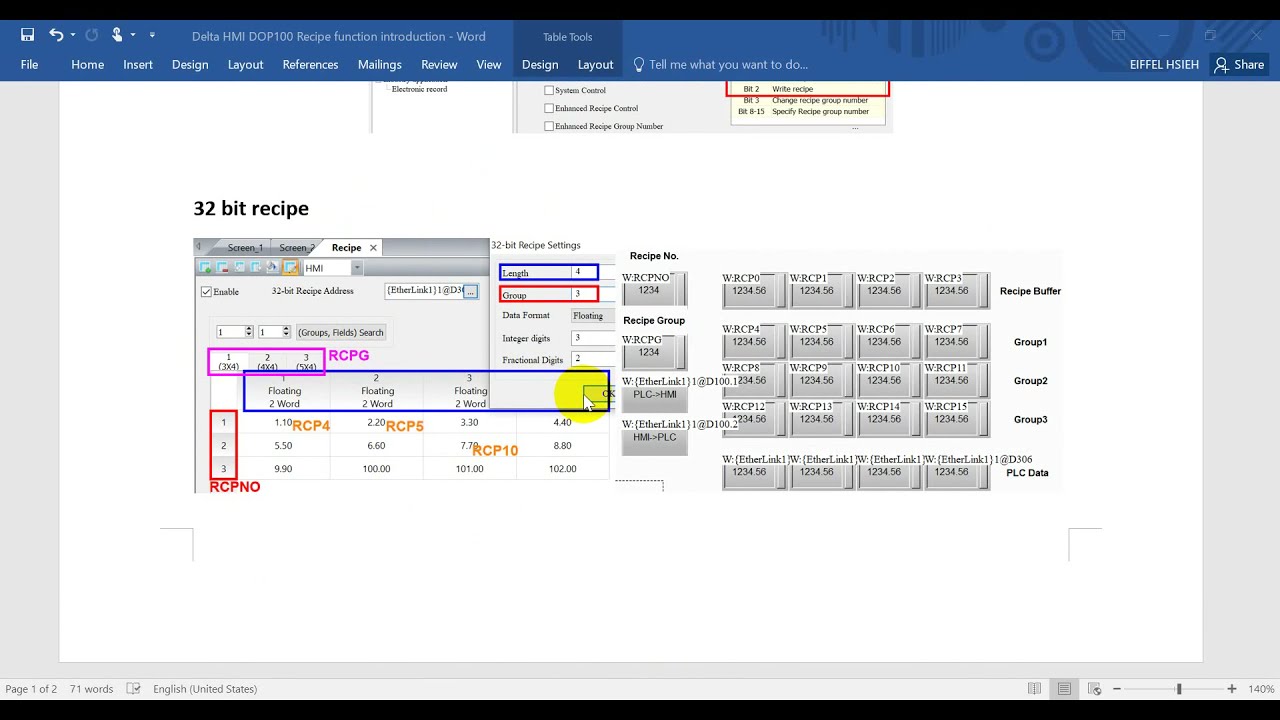Click the Electronic record tree item

pyautogui.click(x=419, y=89)
